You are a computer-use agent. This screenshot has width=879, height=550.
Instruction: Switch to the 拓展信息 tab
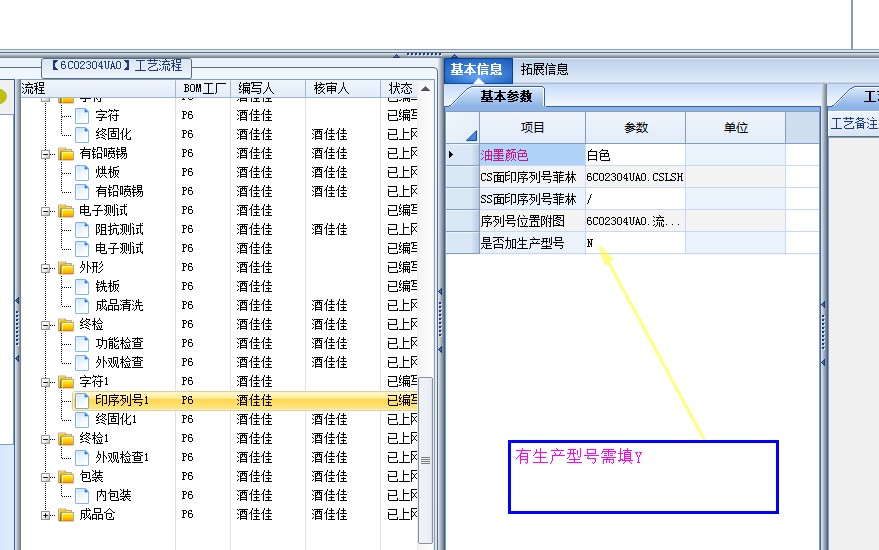[x=544, y=70]
